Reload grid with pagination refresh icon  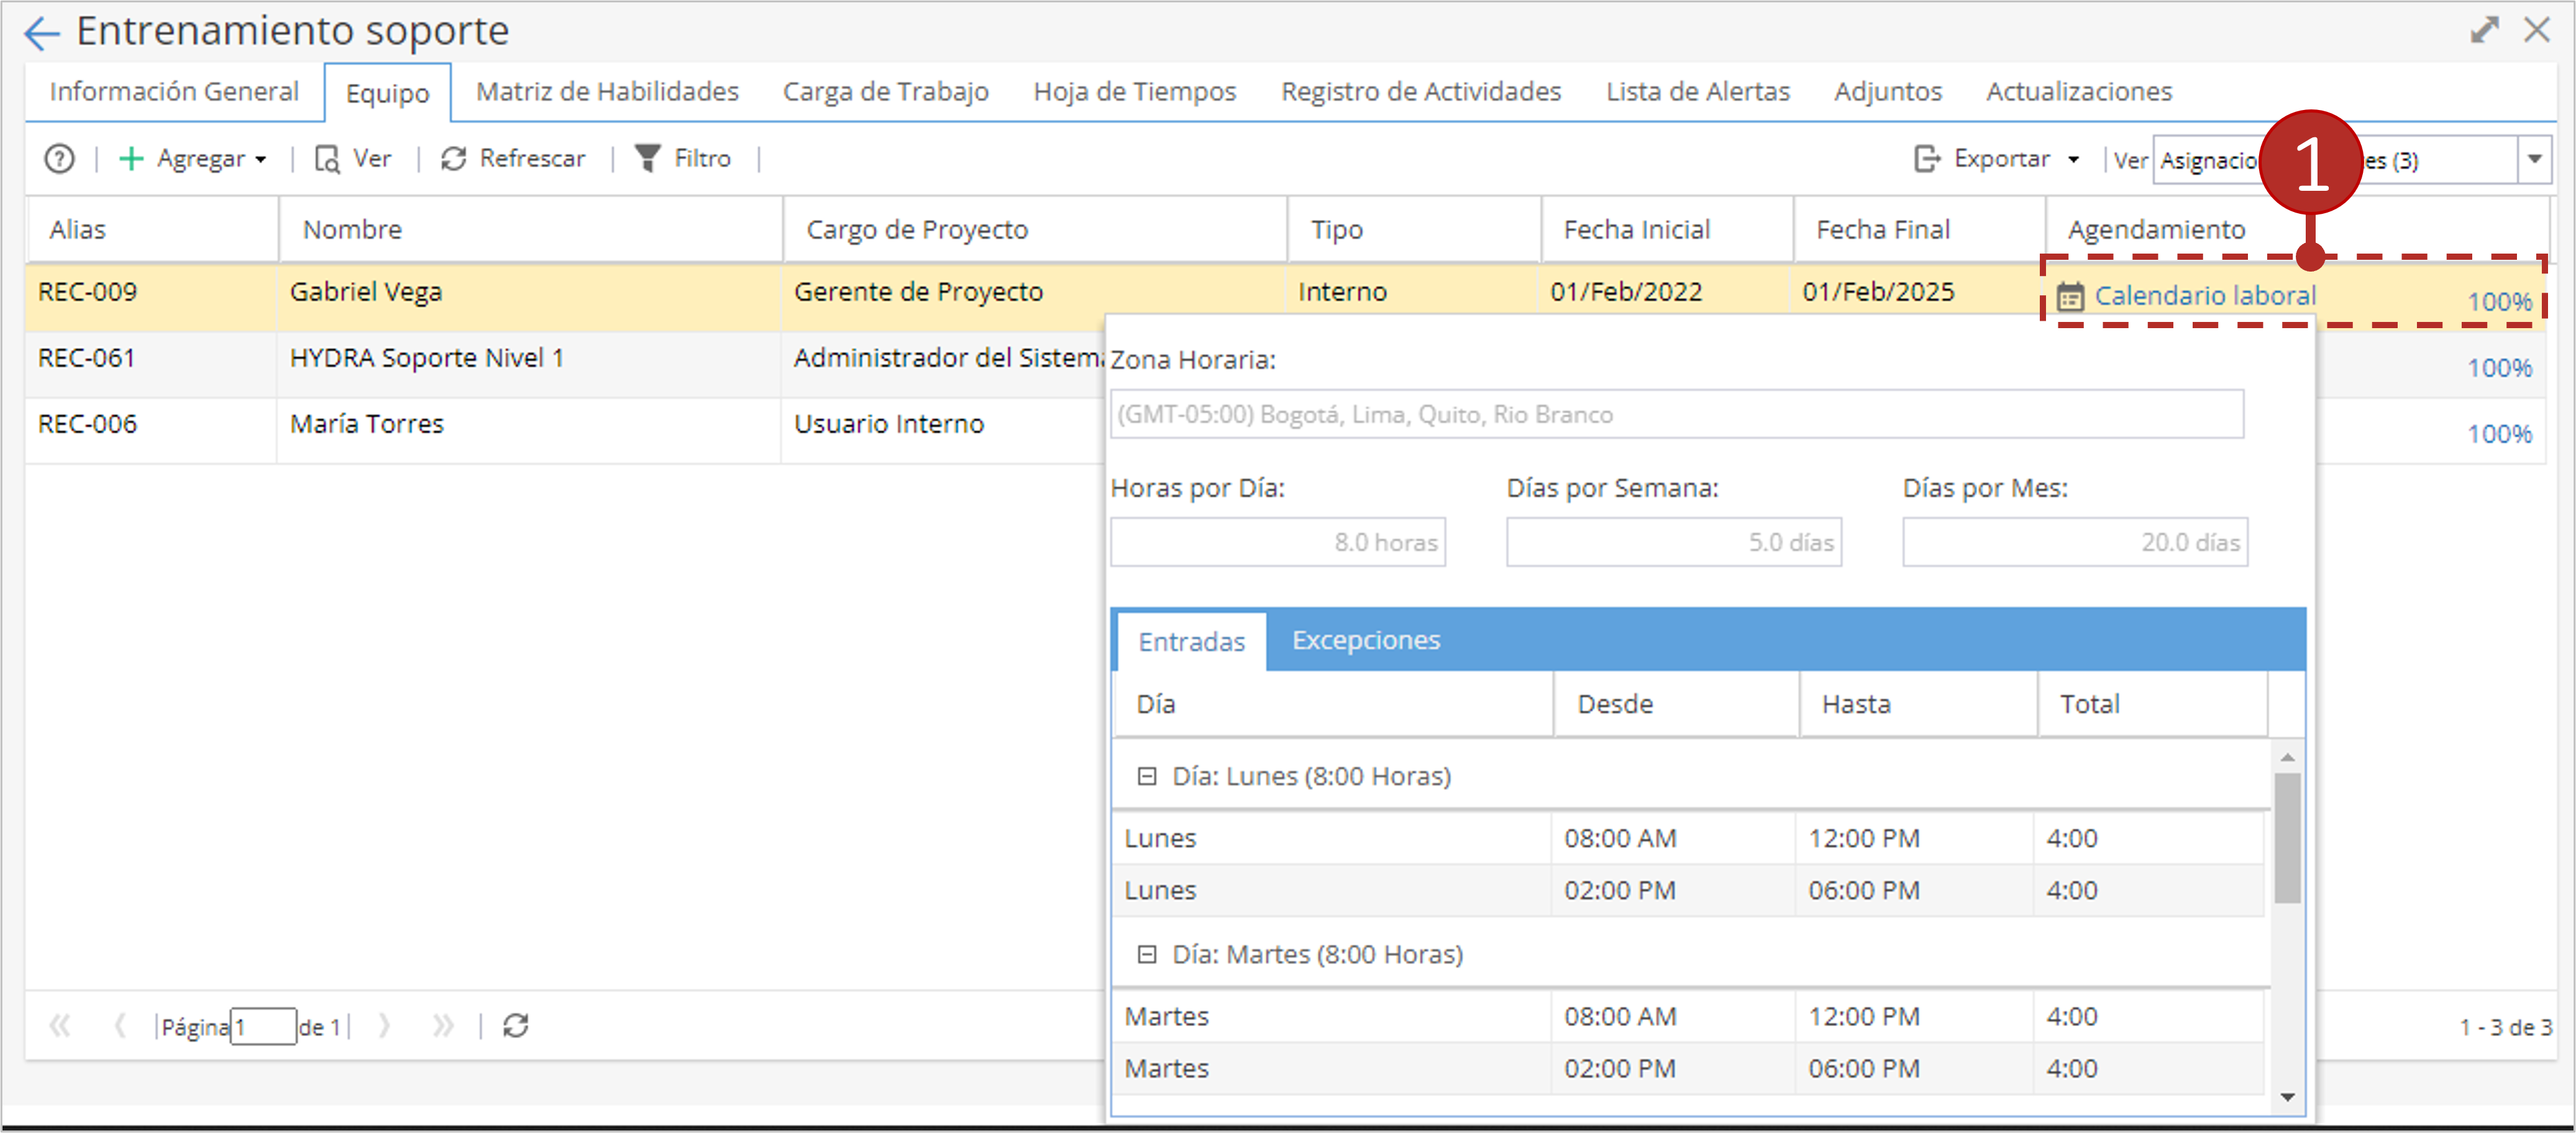tap(516, 1025)
